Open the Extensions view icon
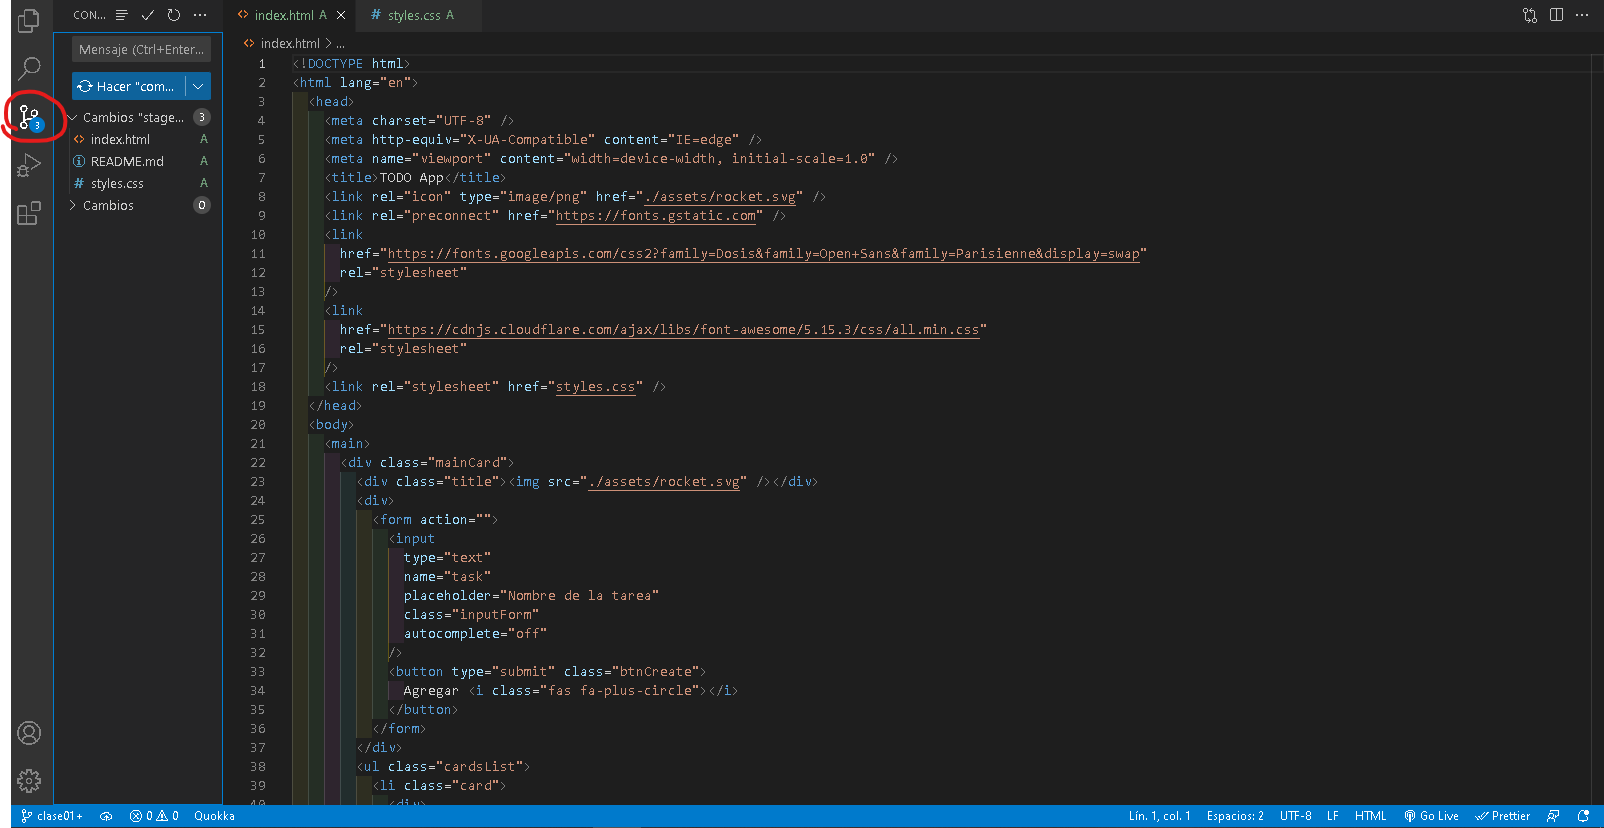The height and width of the screenshot is (828, 1604). pyautogui.click(x=29, y=213)
